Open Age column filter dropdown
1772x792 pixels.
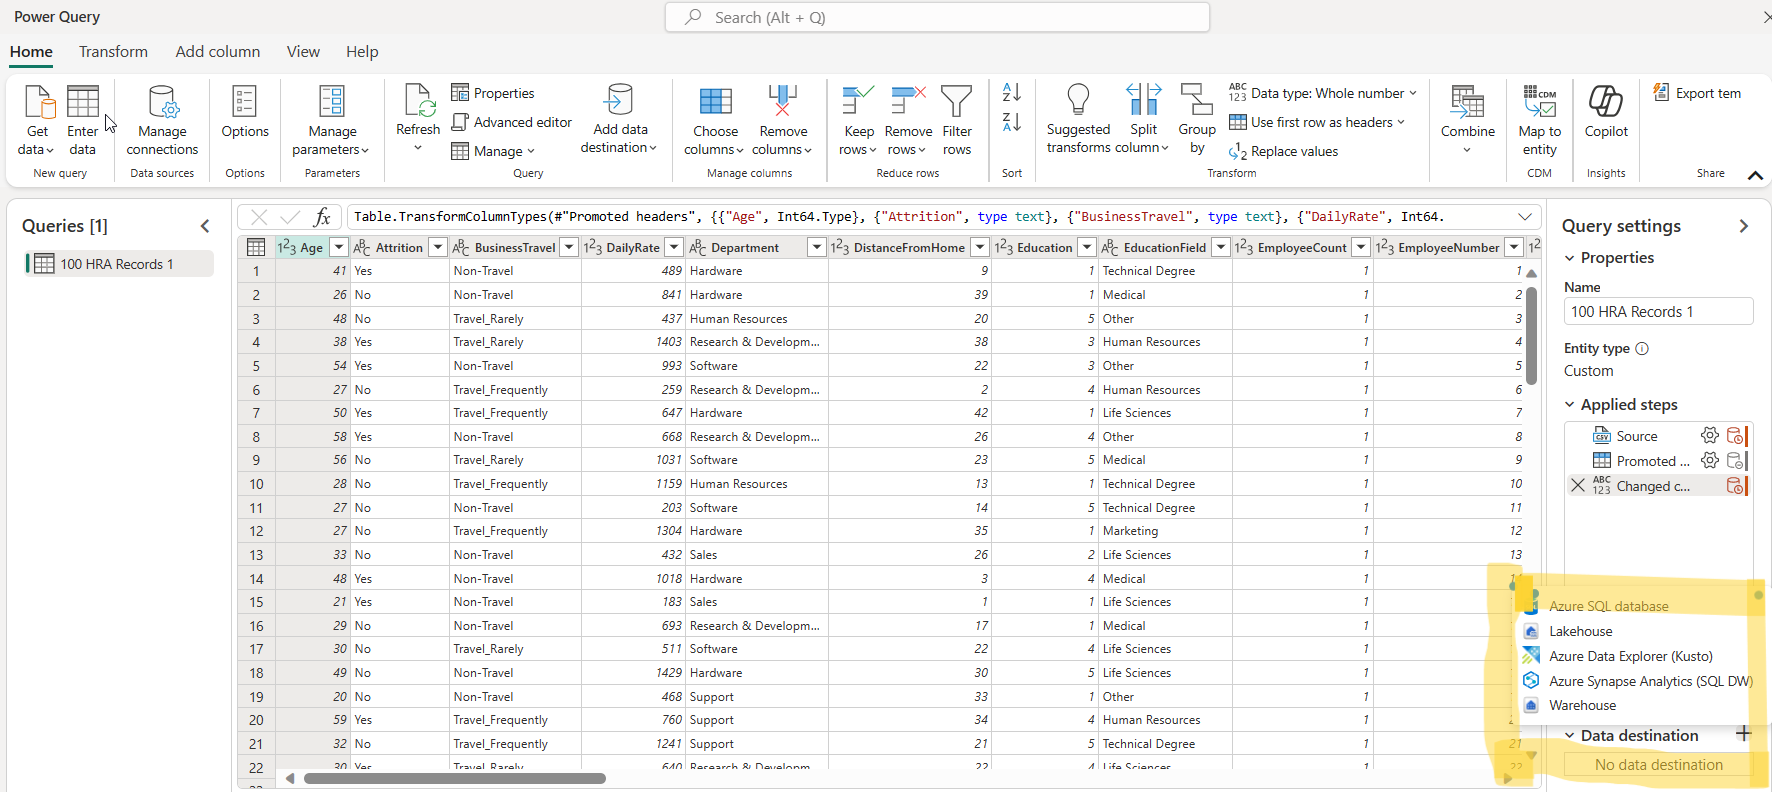pyautogui.click(x=339, y=247)
